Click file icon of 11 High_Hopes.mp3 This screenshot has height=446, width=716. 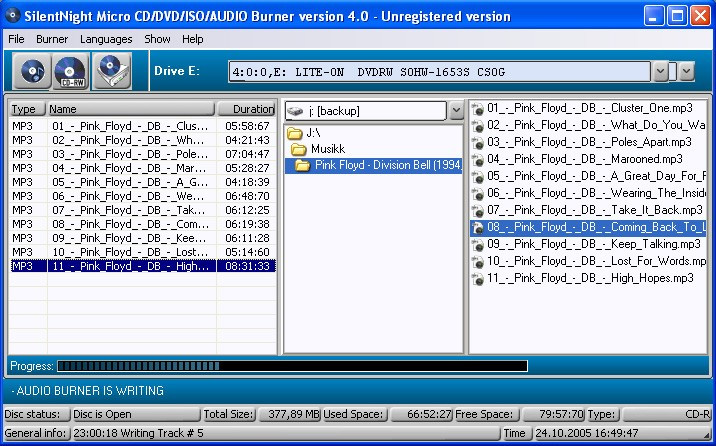pyautogui.click(x=478, y=278)
